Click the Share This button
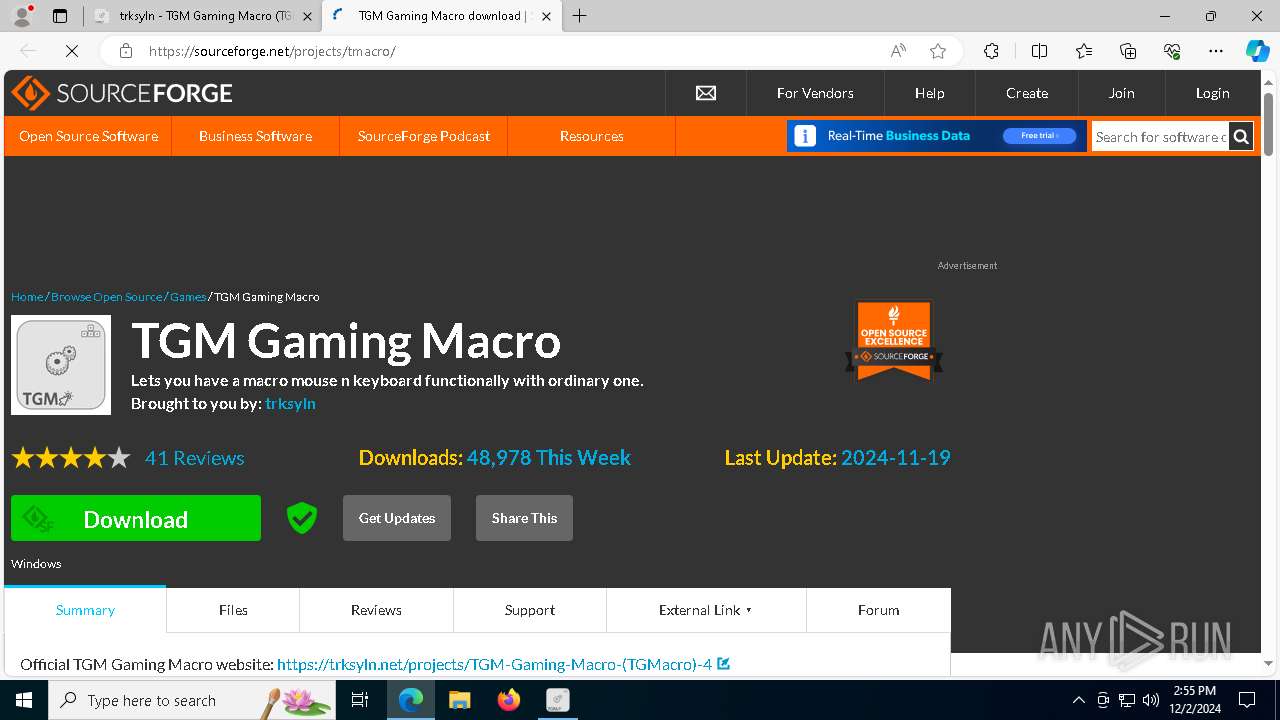The image size is (1280, 720). coord(524,518)
